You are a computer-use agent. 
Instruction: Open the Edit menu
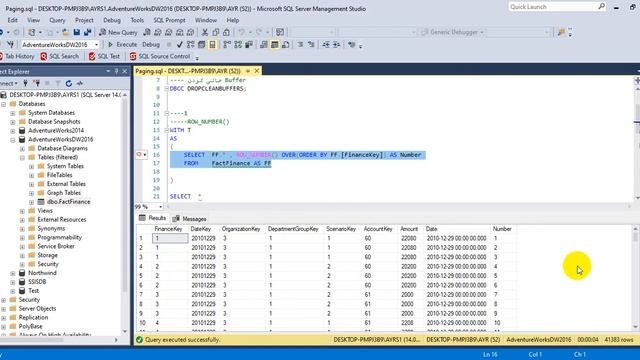13,20
